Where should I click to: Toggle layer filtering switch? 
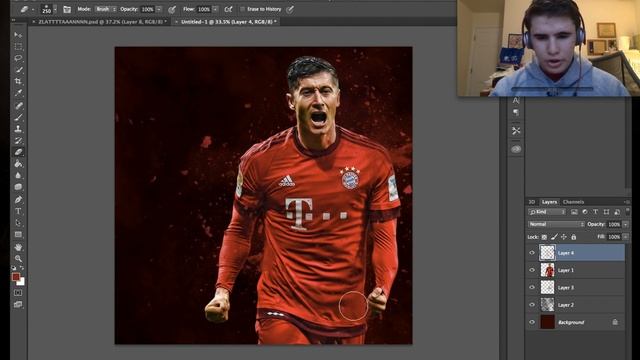tap(627, 212)
